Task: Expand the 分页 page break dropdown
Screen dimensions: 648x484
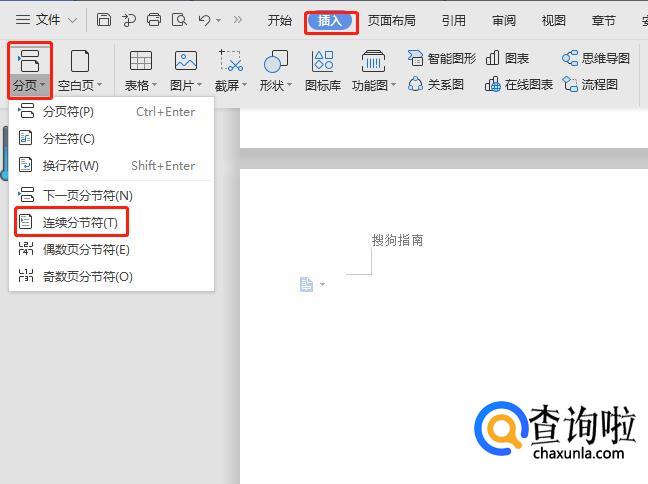Action: point(29,86)
